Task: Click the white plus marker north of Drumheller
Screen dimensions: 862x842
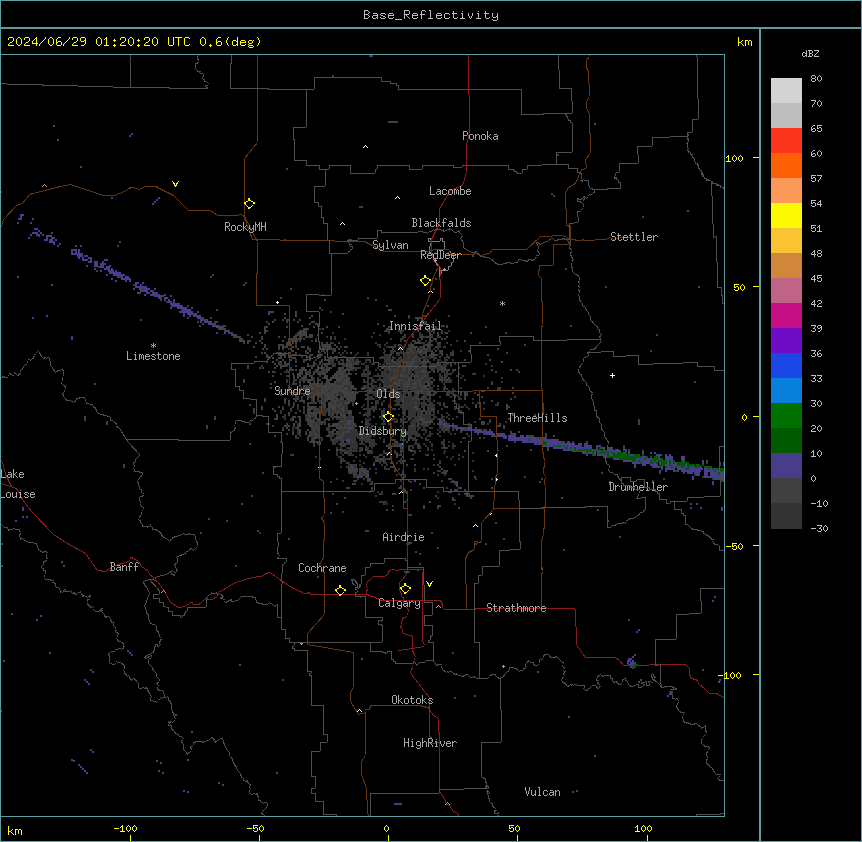Action: pyautogui.click(x=612, y=375)
